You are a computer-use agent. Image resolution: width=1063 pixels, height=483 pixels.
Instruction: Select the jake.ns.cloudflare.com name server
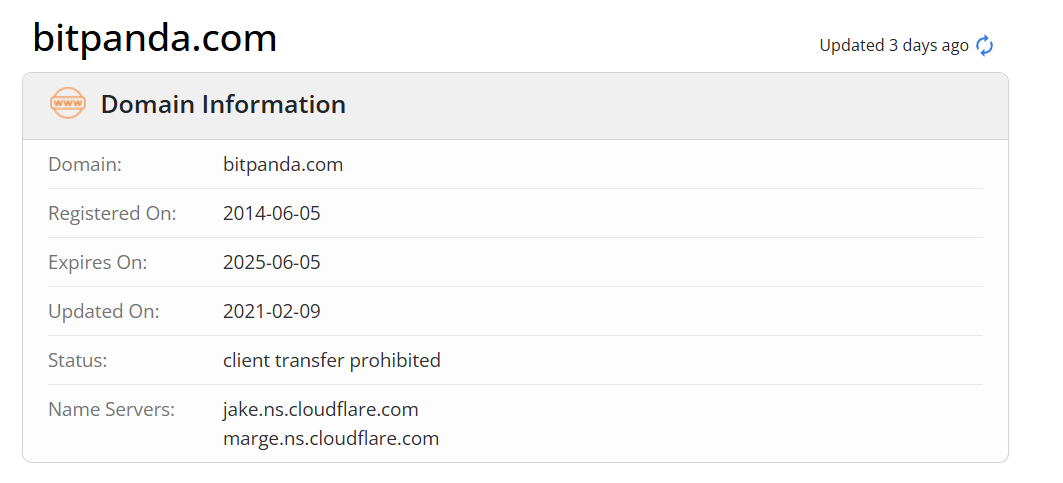321,409
